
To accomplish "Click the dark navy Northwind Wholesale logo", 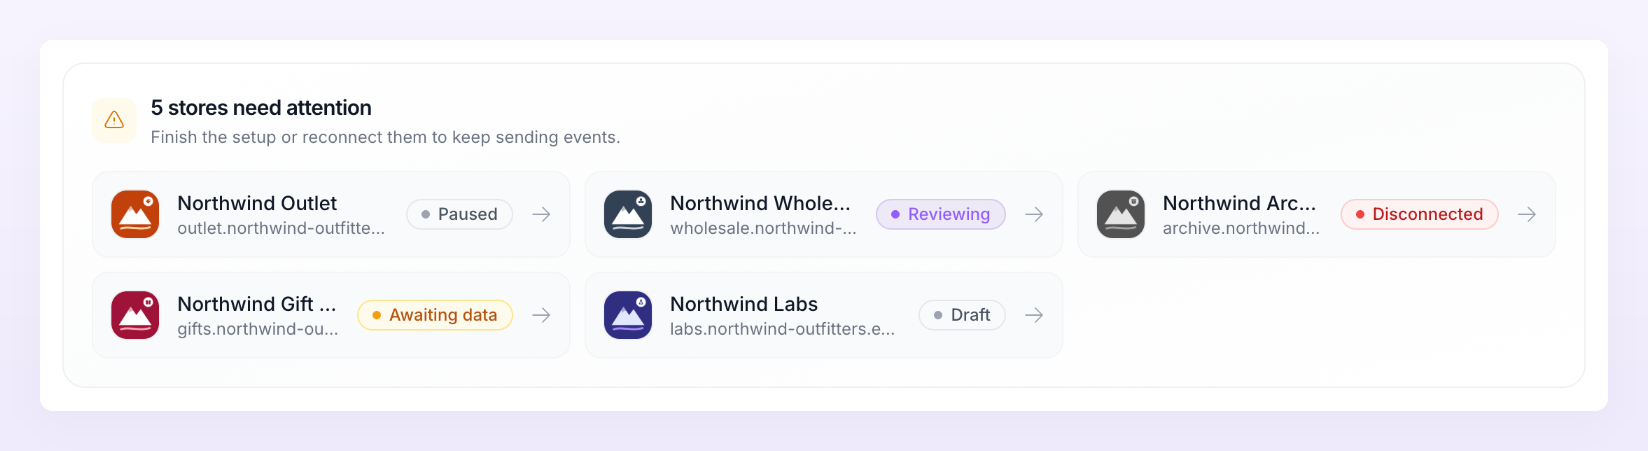I will click(x=628, y=214).
